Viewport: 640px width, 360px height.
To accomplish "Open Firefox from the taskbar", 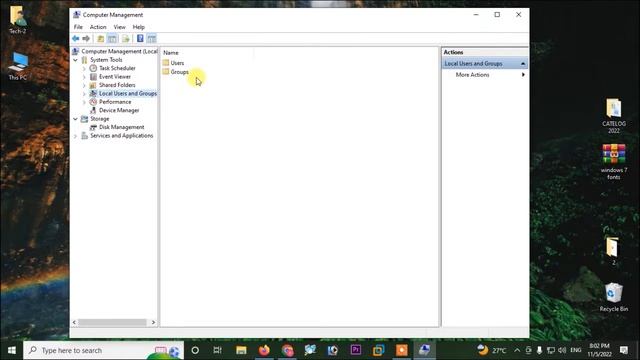I will click(264, 350).
